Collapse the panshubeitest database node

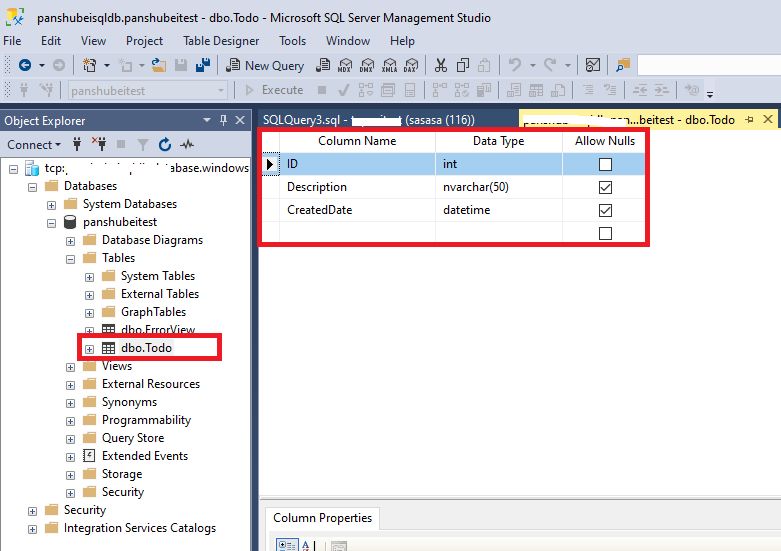tap(51, 223)
